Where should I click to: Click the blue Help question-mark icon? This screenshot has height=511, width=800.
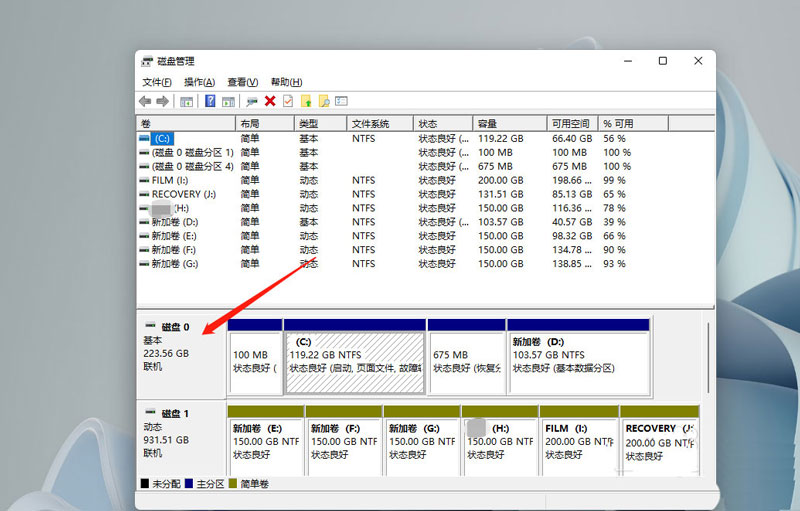click(x=210, y=101)
